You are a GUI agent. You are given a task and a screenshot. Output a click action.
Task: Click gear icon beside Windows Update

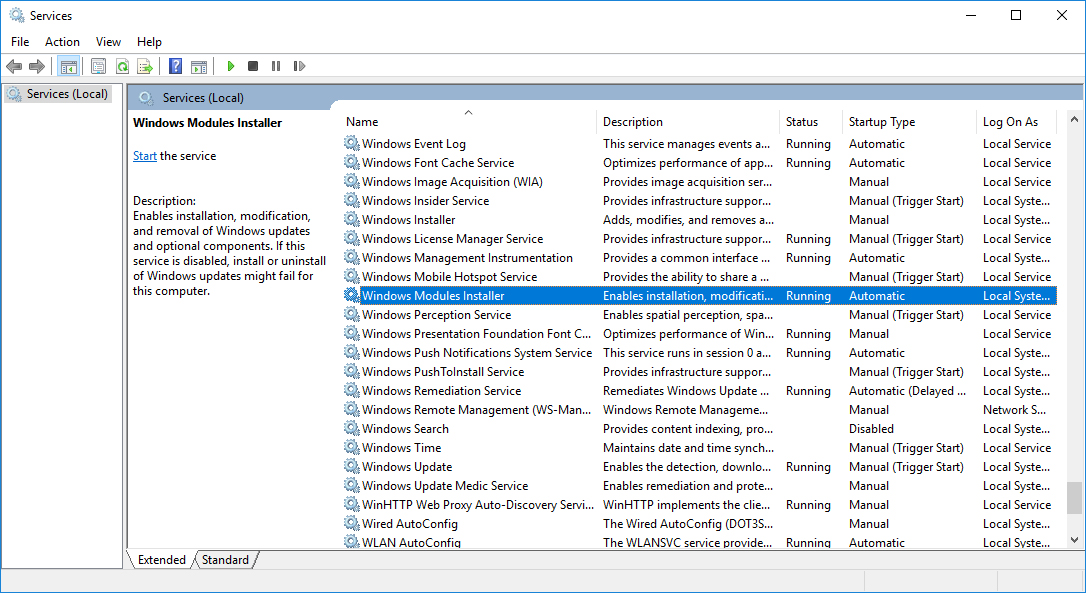click(x=352, y=467)
